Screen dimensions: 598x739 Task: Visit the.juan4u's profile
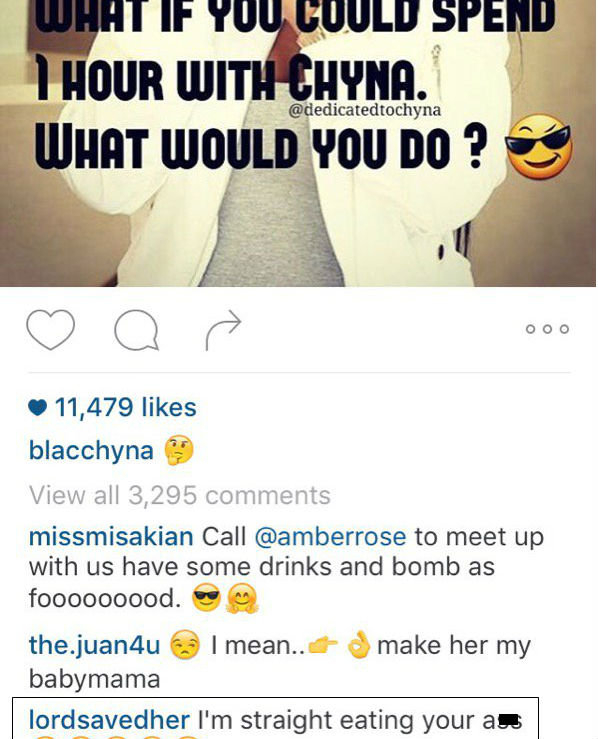pyautogui.click(x=95, y=645)
